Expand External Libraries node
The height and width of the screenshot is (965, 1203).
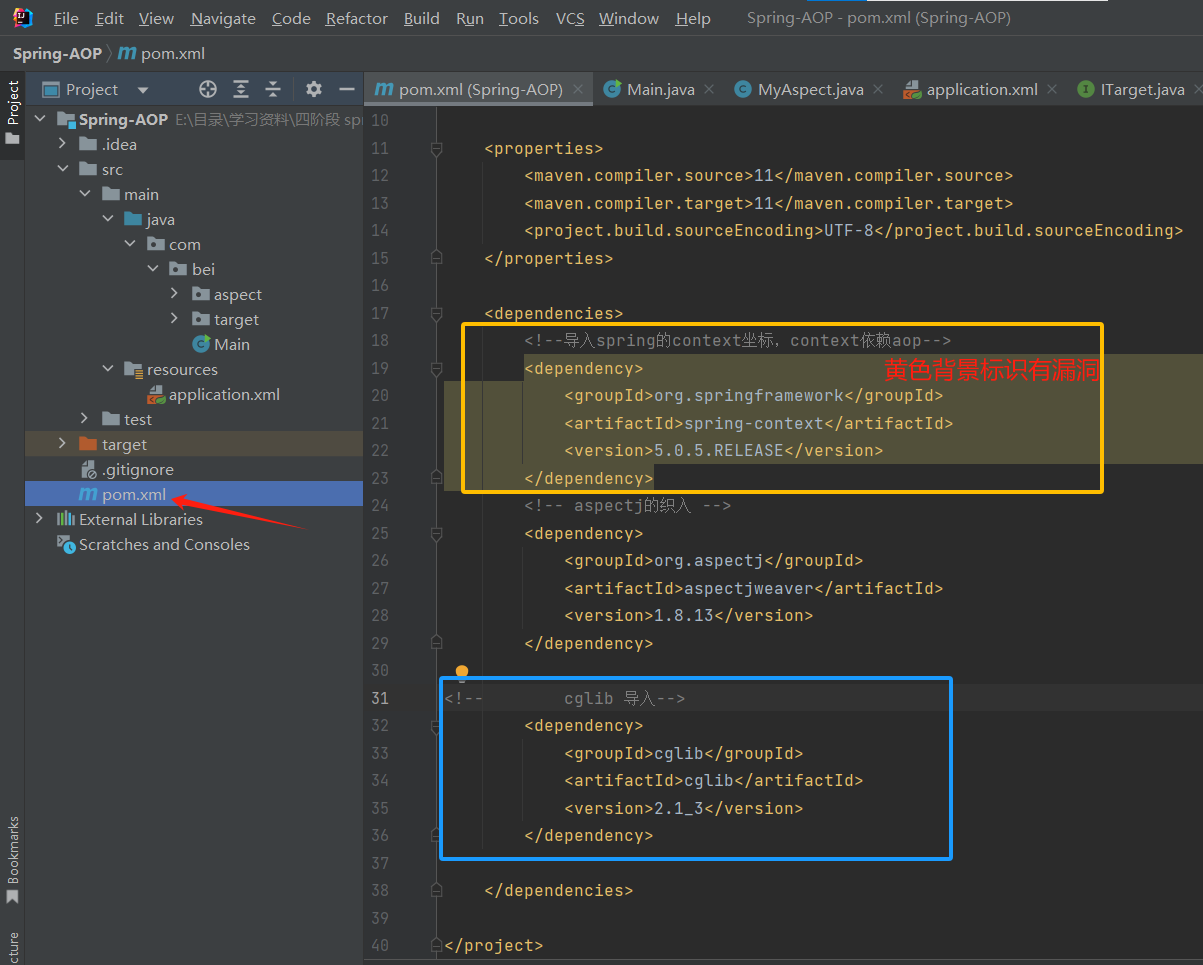pos(39,519)
